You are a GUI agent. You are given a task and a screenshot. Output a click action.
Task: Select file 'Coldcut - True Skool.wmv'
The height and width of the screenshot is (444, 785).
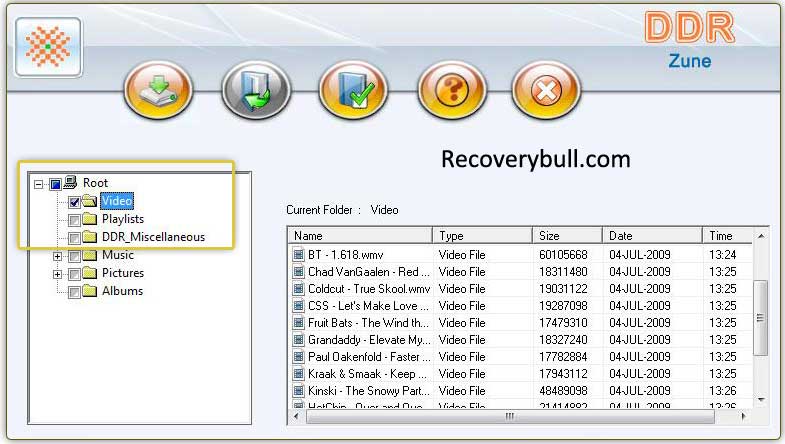pyautogui.click(x=369, y=289)
